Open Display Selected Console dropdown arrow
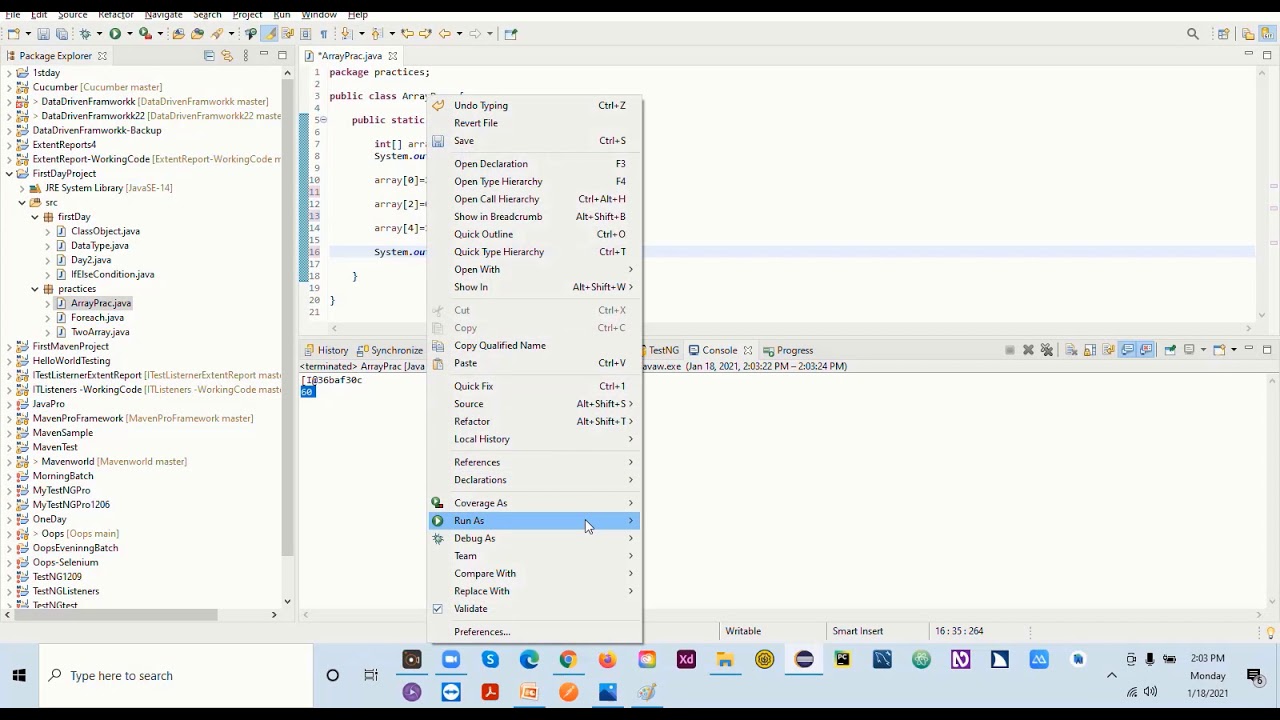This screenshot has height=720, width=1280. (x=1203, y=350)
